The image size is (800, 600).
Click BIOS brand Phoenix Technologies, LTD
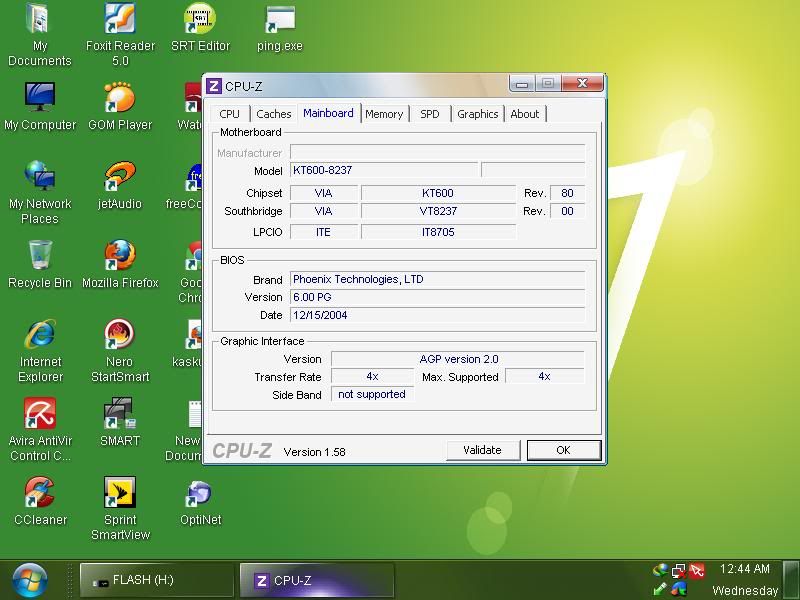pyautogui.click(x=437, y=279)
